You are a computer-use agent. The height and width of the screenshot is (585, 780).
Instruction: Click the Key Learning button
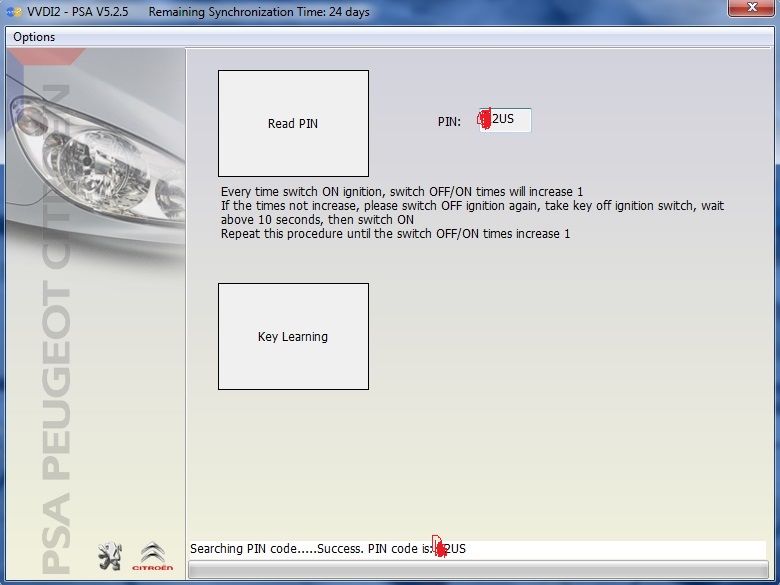point(293,336)
